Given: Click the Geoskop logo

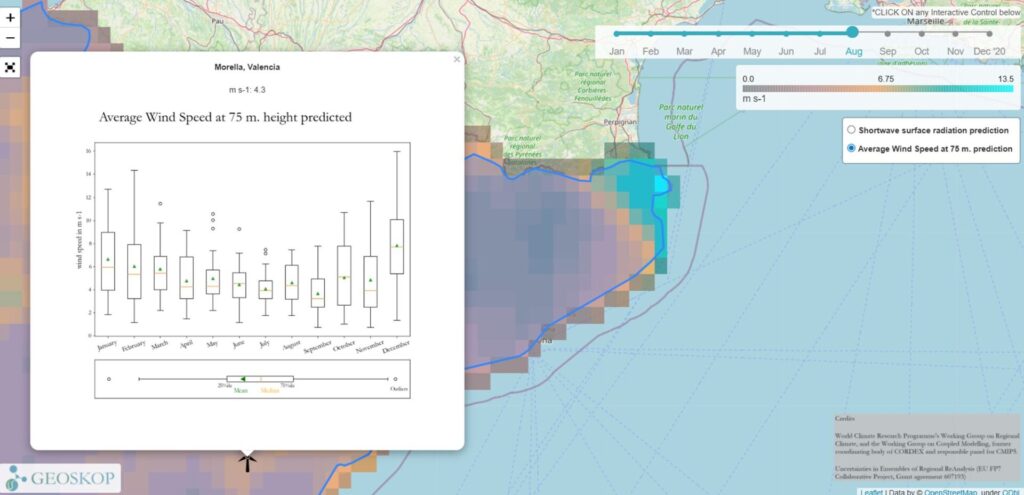Looking at the screenshot, I should click(x=60, y=478).
